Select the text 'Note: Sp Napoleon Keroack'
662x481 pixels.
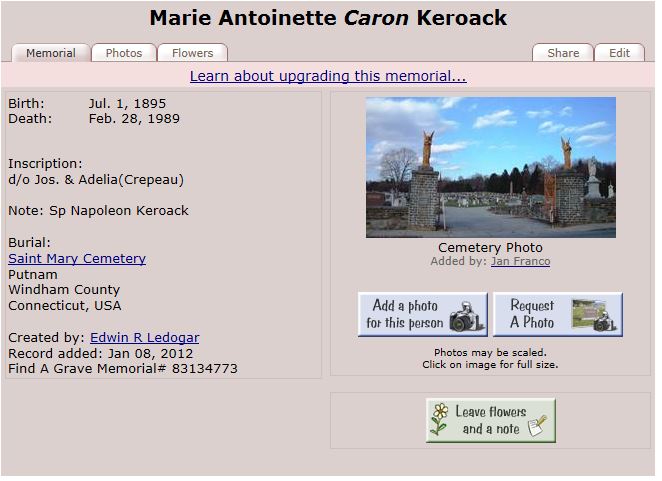98,211
